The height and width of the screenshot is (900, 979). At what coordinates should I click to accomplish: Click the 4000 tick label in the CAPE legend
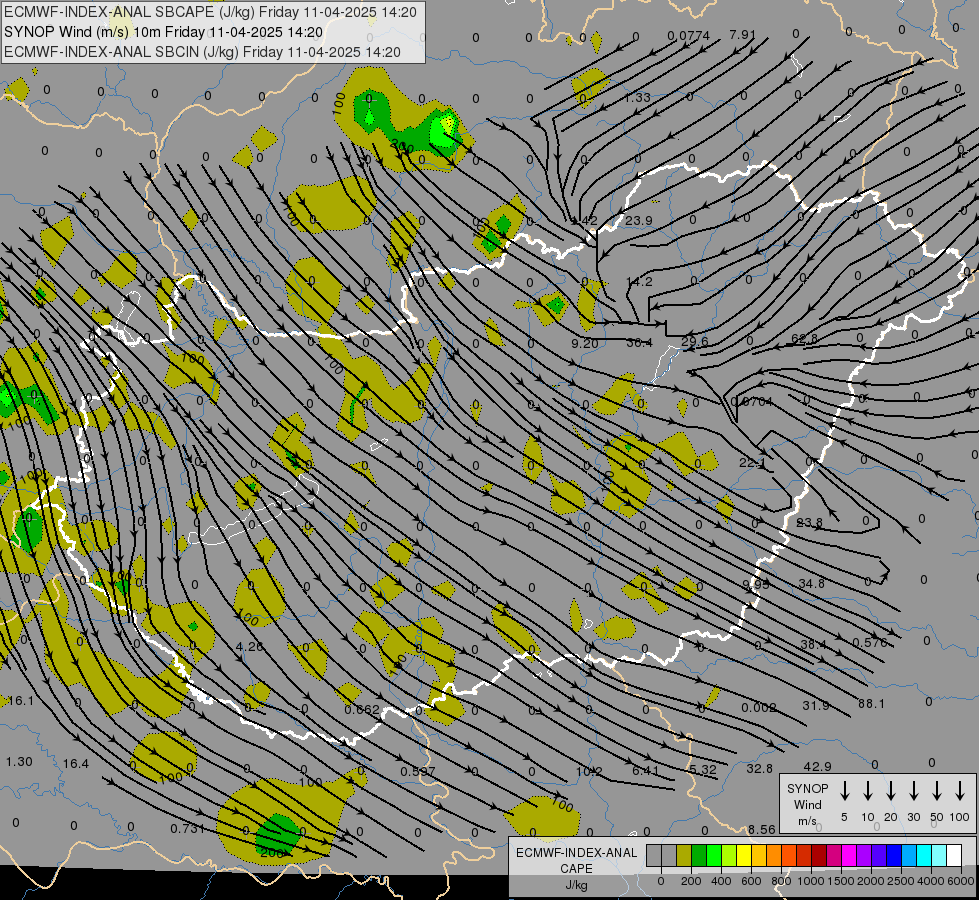[930, 881]
